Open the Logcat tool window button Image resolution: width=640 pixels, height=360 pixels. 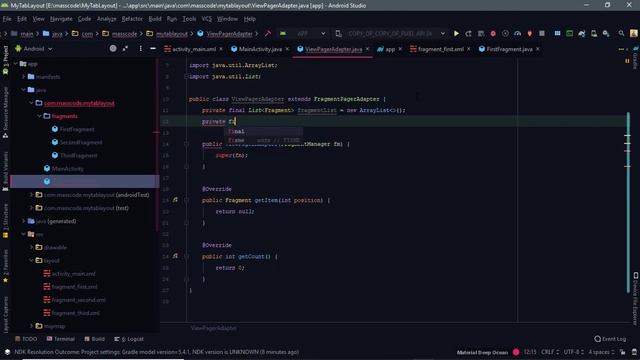point(129,339)
